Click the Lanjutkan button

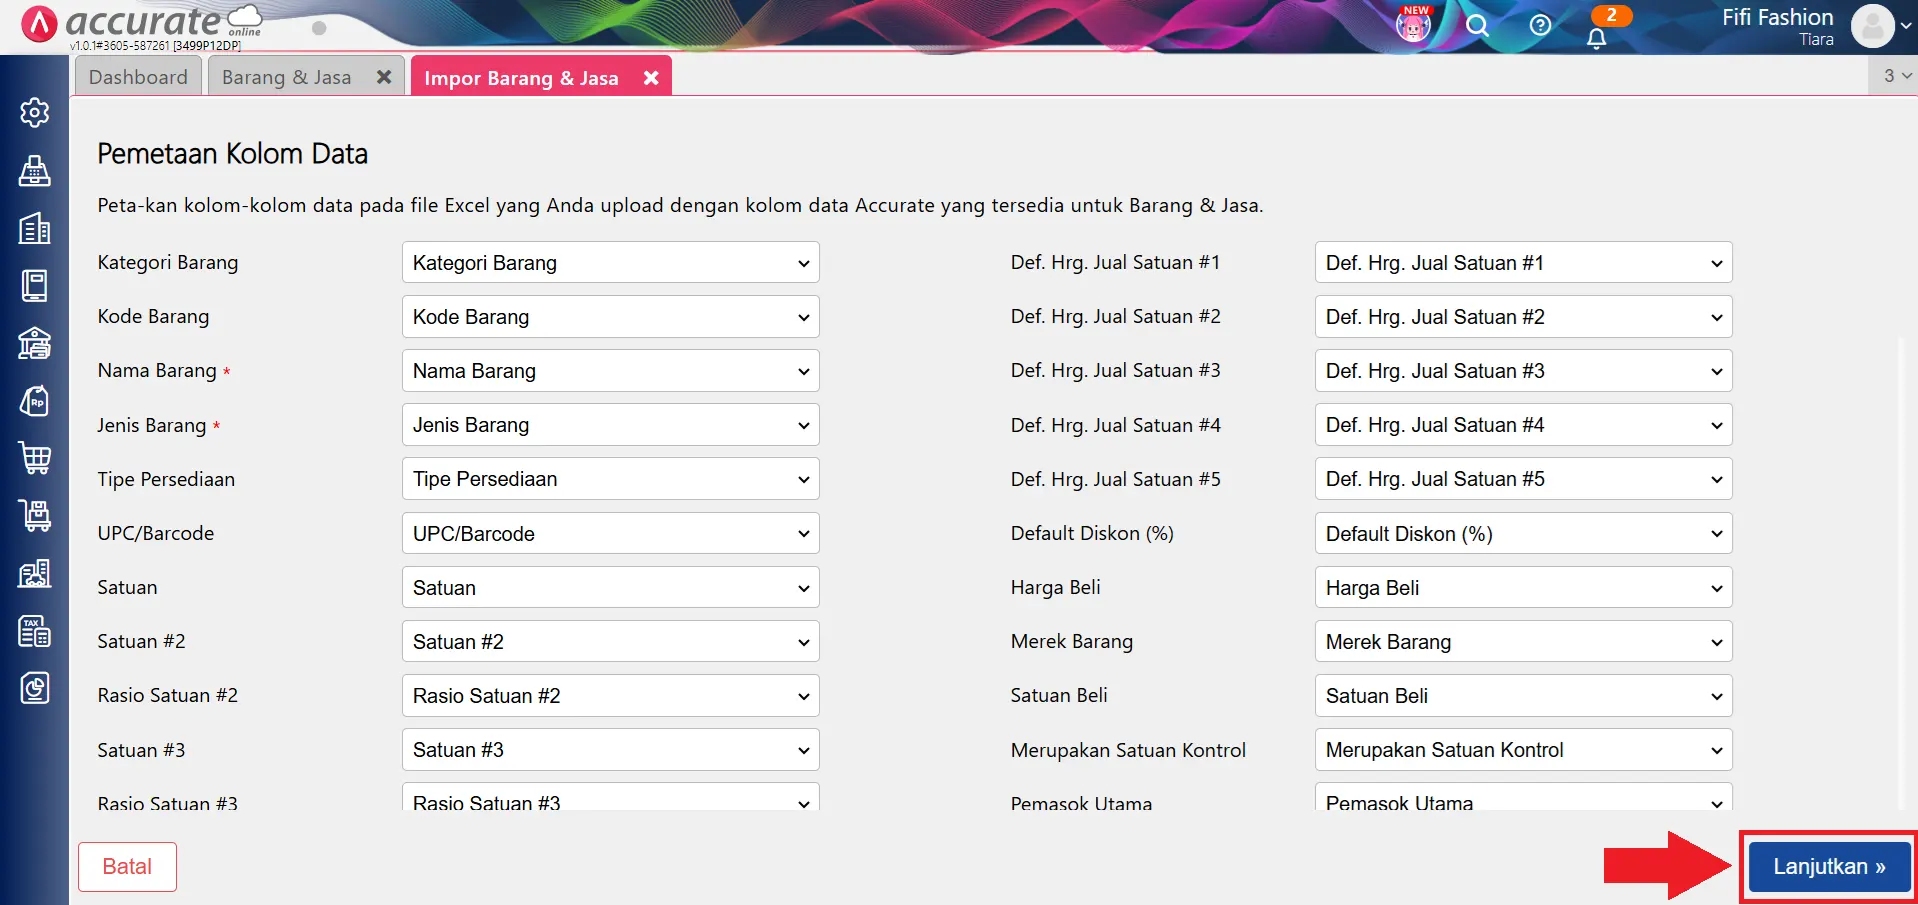[1828, 867]
